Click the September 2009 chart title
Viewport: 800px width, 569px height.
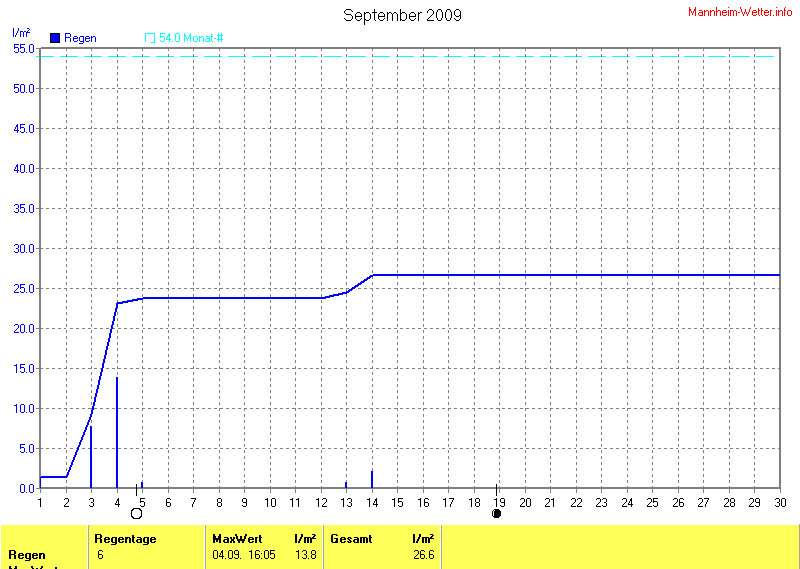click(x=402, y=15)
